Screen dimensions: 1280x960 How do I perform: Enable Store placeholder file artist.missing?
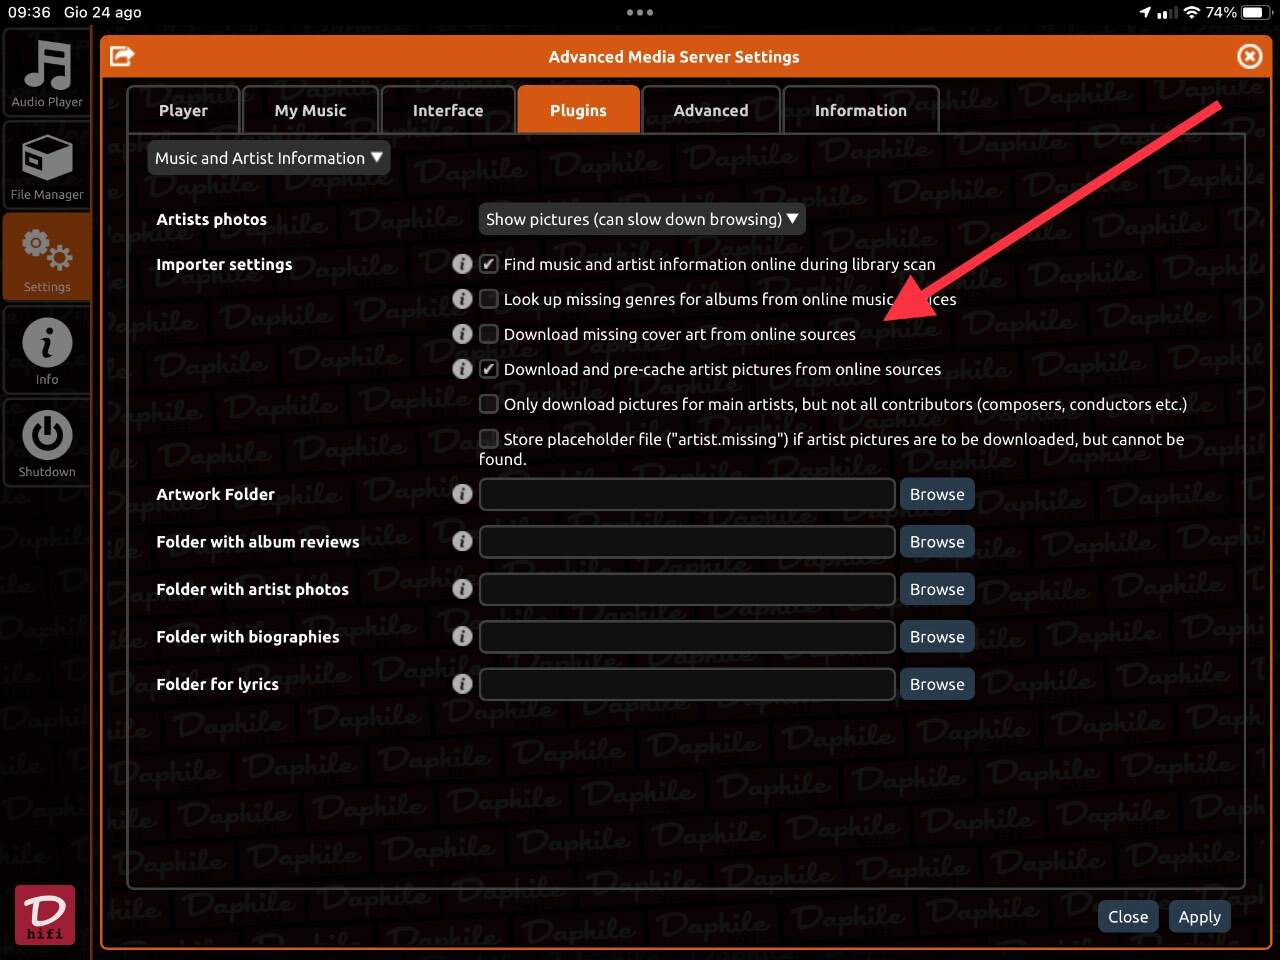489,438
